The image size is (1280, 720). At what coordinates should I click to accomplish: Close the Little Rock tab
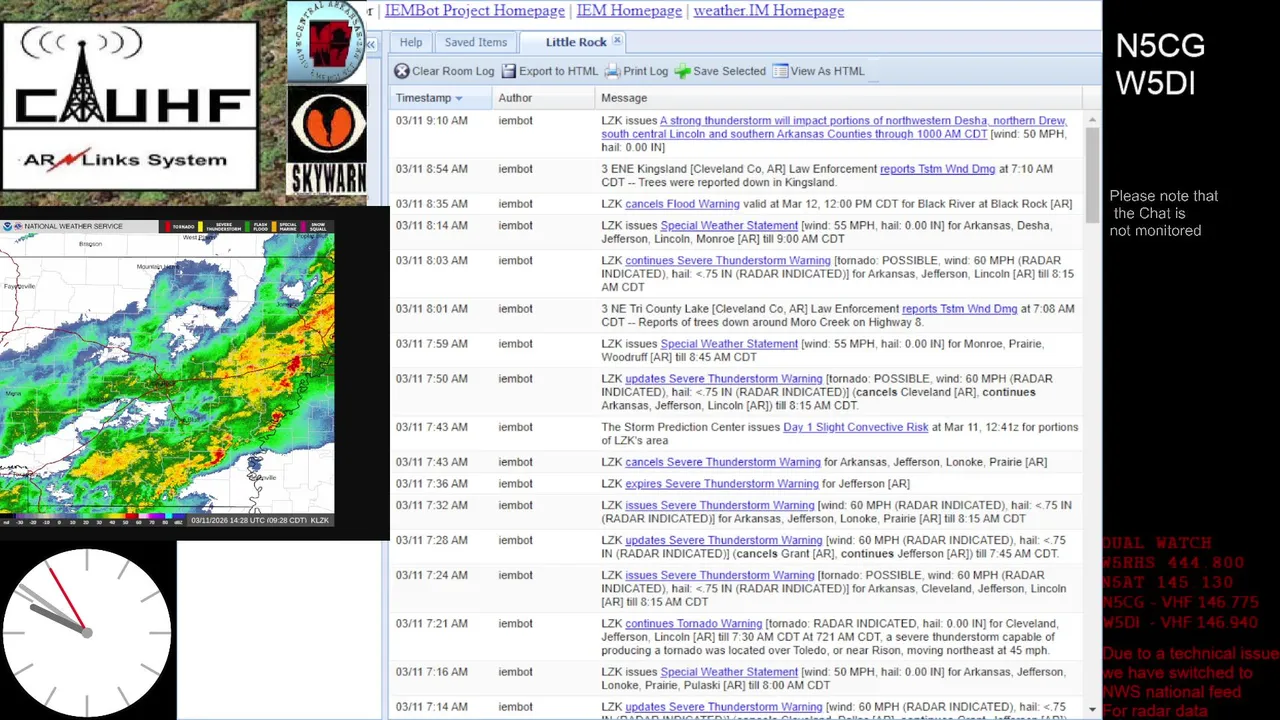click(x=617, y=41)
